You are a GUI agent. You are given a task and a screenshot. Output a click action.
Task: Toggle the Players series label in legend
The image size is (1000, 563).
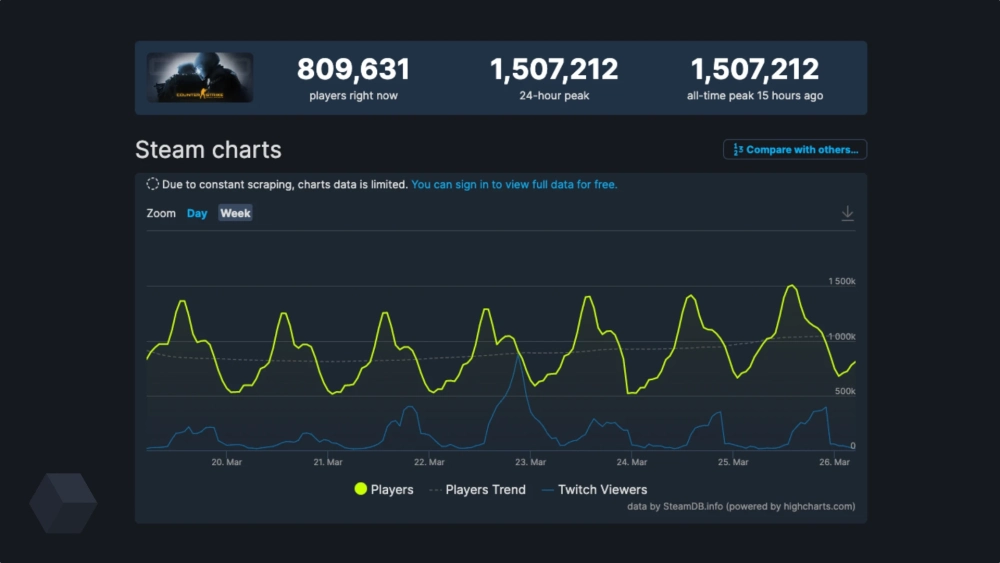(392, 490)
